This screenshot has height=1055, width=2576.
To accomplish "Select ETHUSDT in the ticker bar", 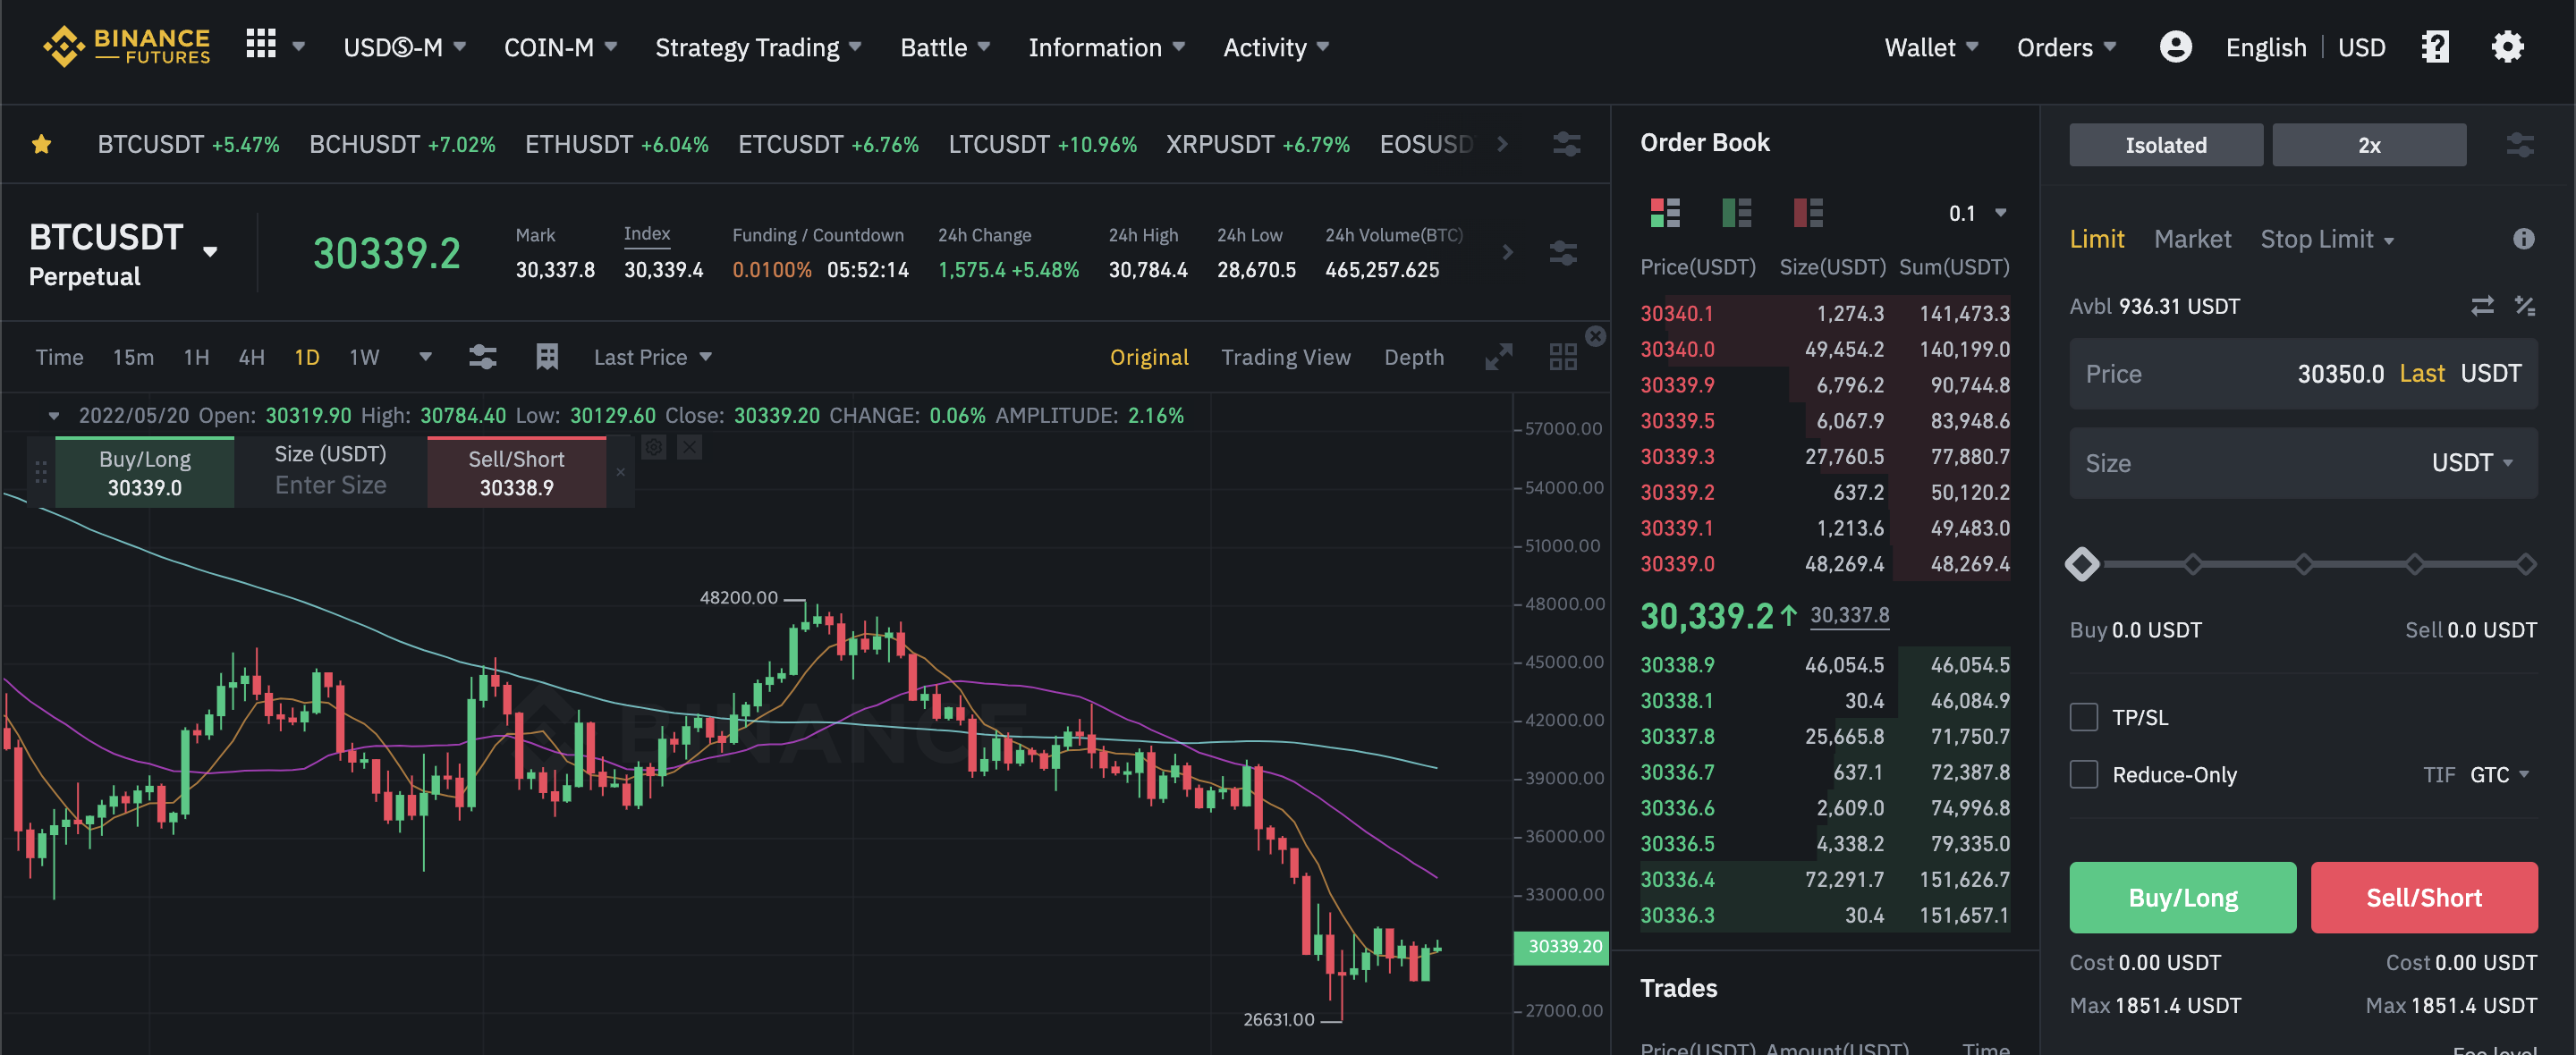I will (x=616, y=145).
